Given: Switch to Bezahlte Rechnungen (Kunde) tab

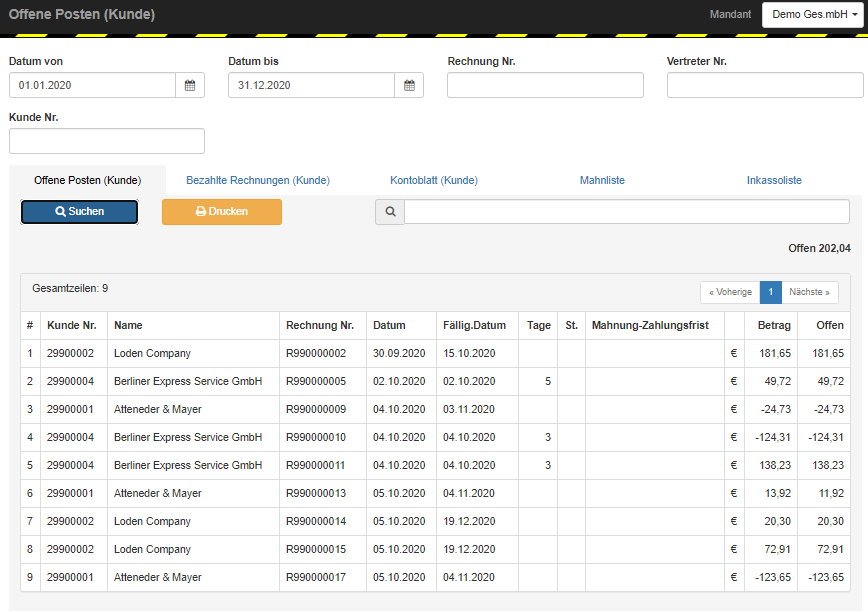Looking at the screenshot, I should [x=258, y=180].
